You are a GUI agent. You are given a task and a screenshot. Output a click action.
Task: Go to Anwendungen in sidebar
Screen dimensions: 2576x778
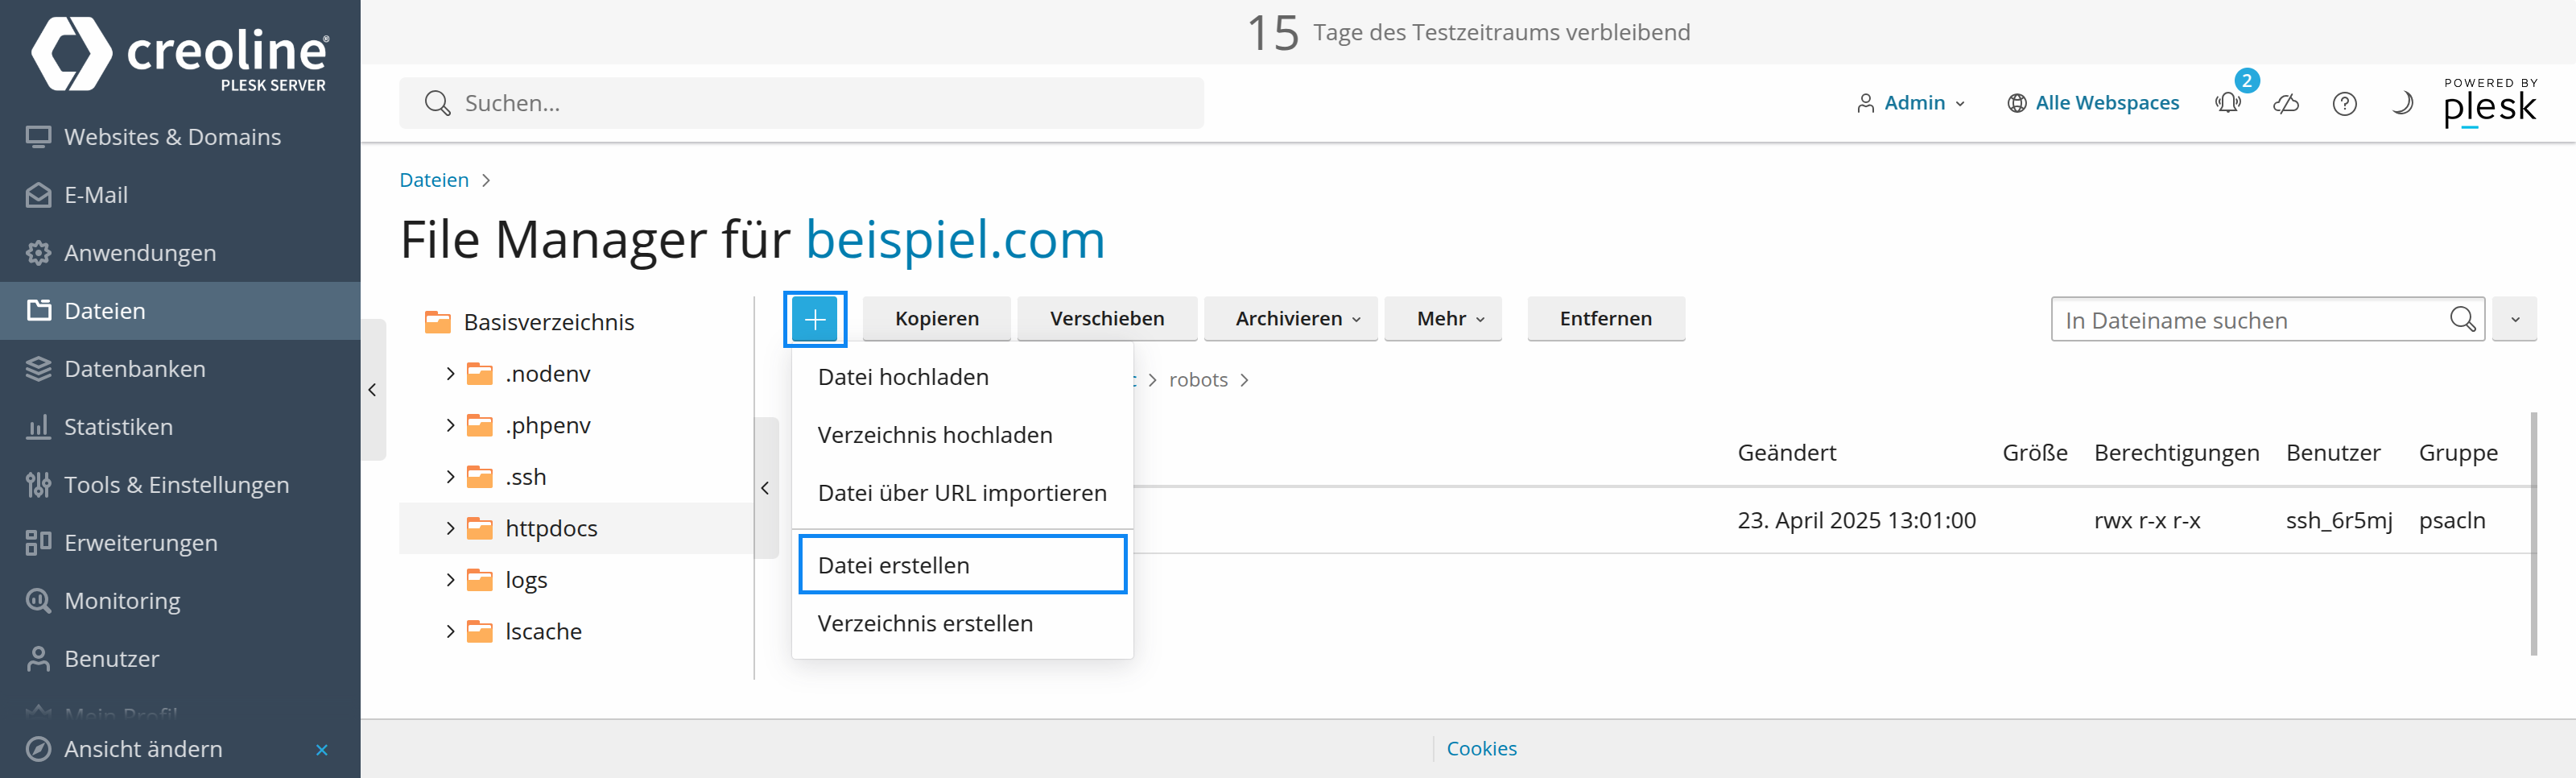[180, 253]
